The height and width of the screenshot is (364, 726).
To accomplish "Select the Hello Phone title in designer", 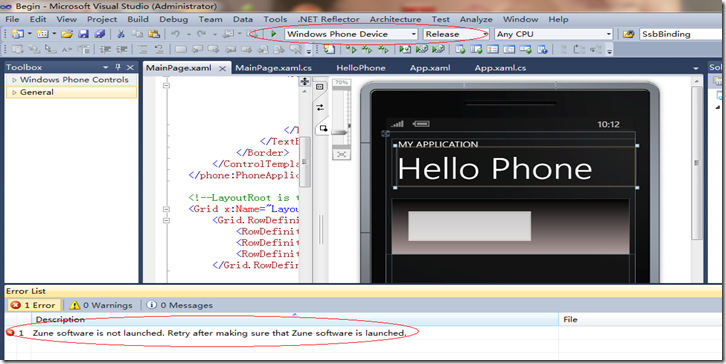I will click(494, 168).
